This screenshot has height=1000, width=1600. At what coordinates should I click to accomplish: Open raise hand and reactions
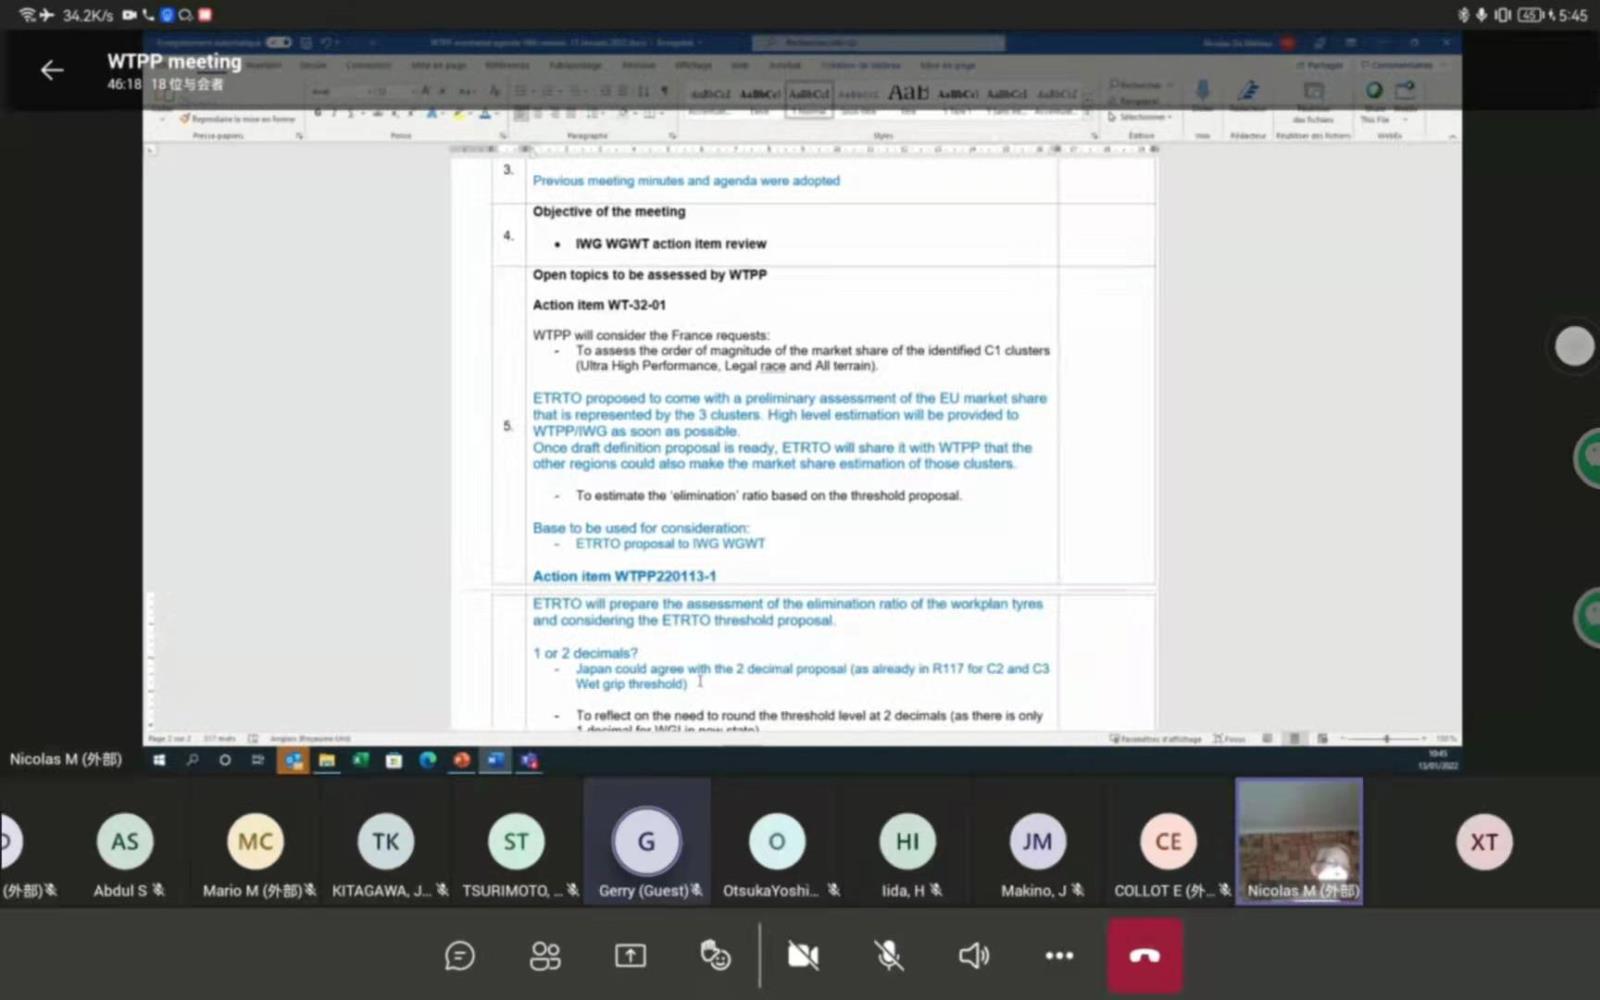pyautogui.click(x=715, y=956)
